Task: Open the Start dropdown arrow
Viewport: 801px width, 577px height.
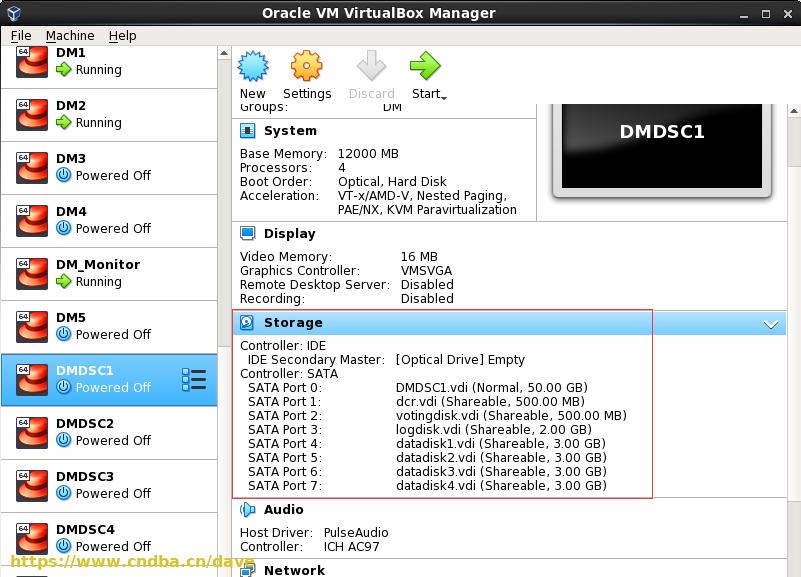Action: pyautogui.click(x=444, y=98)
